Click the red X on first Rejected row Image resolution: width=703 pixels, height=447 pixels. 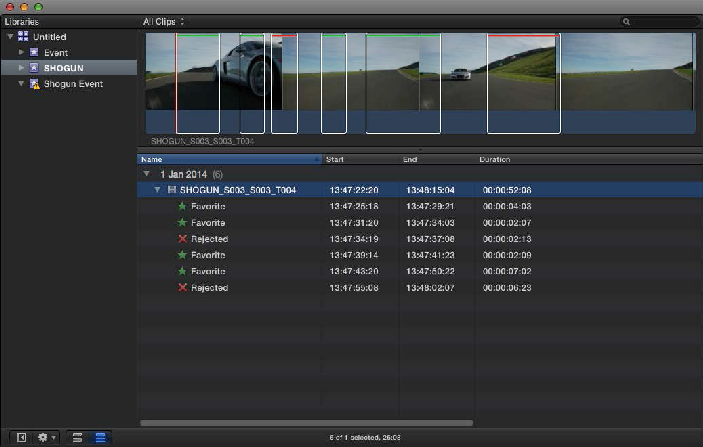(x=182, y=239)
